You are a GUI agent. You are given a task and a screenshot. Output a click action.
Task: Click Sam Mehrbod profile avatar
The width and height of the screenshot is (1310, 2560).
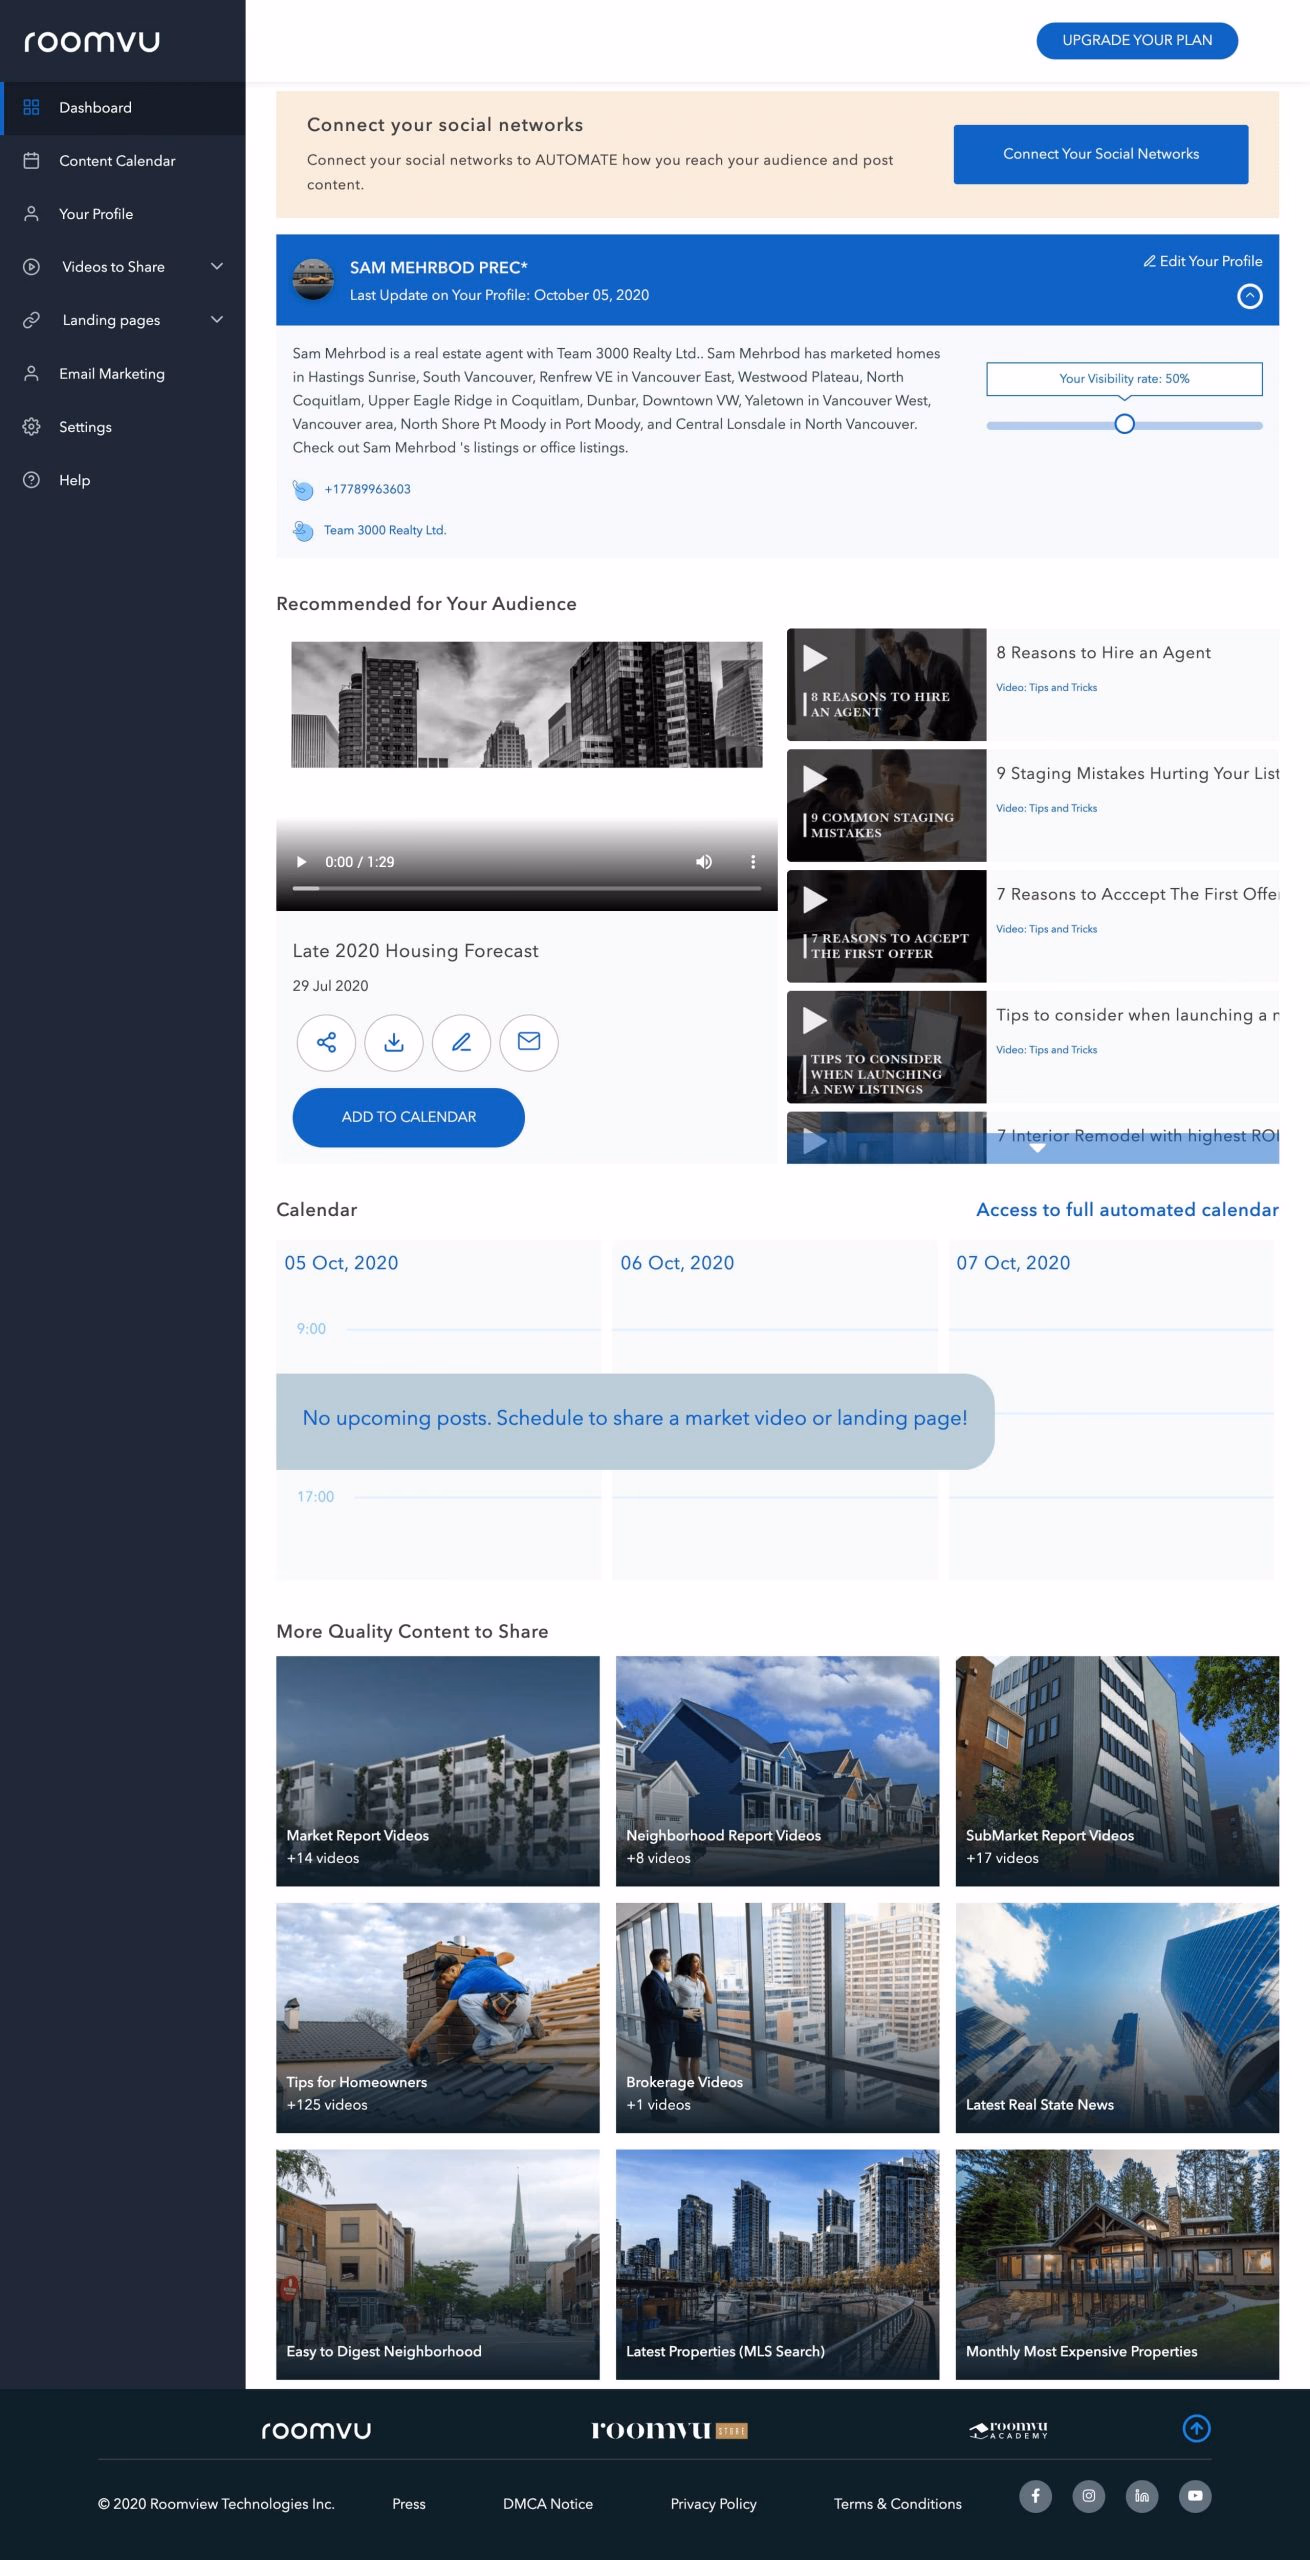coord(313,280)
